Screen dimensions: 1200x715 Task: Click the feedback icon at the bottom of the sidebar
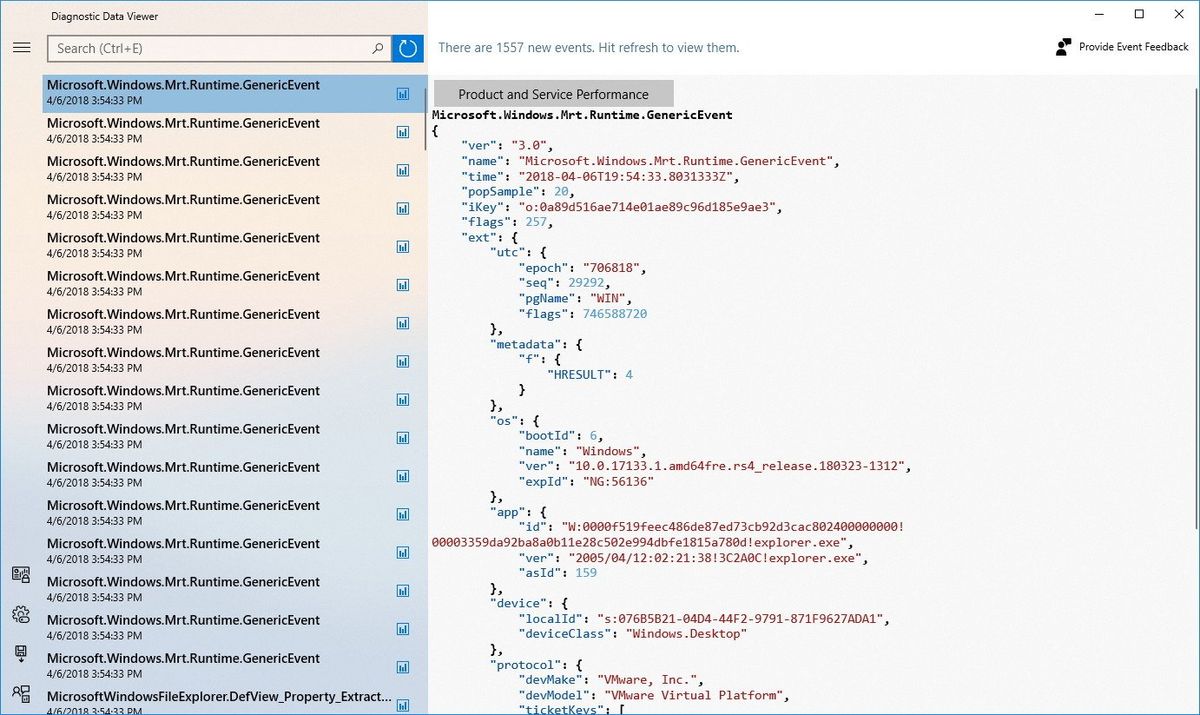coord(21,694)
